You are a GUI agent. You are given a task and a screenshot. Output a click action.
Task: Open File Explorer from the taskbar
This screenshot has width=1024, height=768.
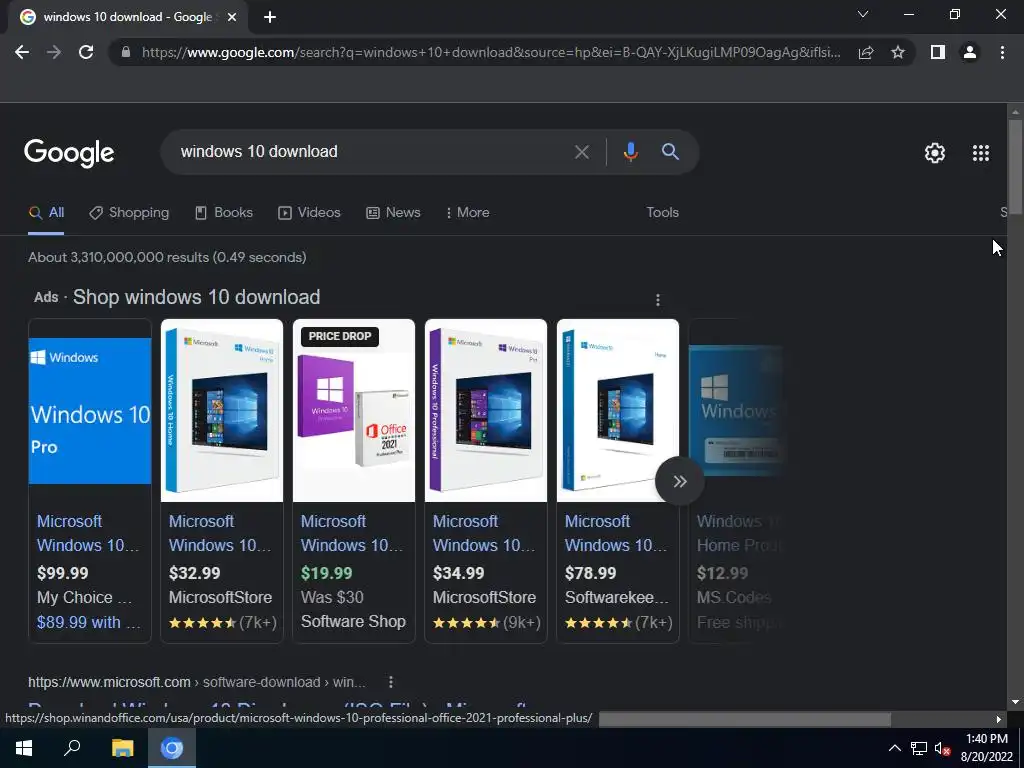(122, 748)
